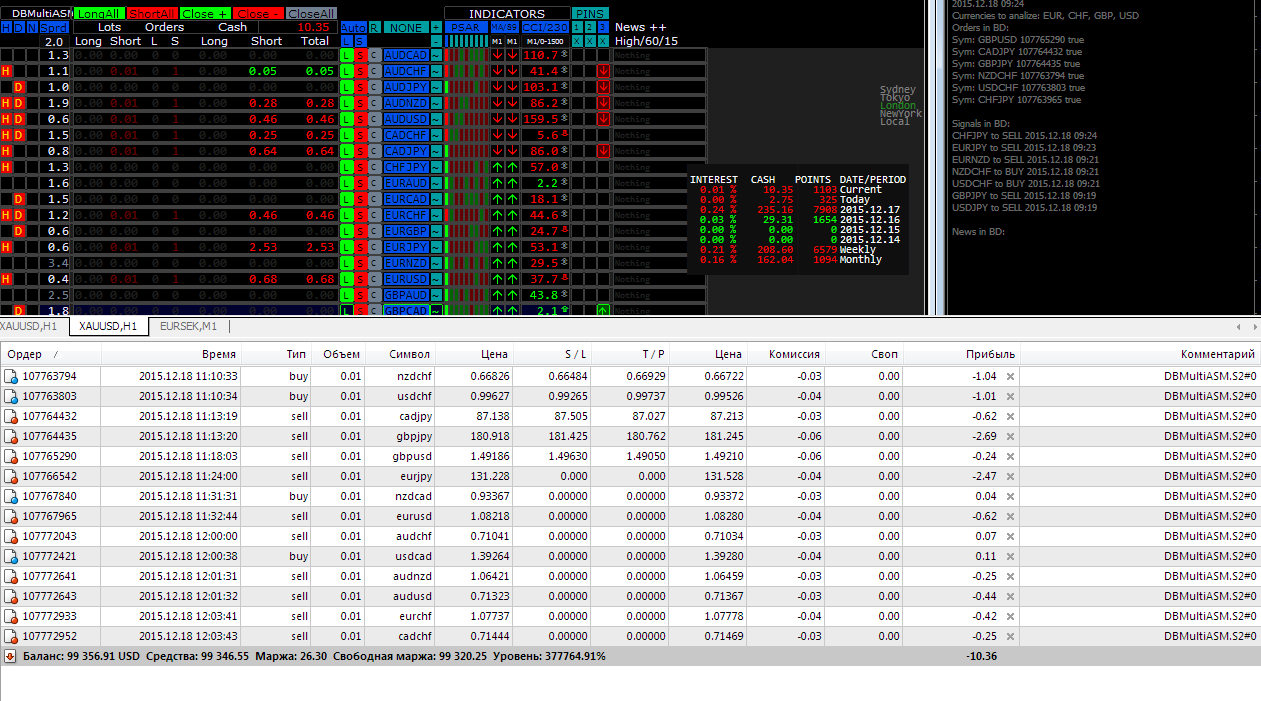Click red down-arrow pin in AUDCHF row
This screenshot has height=701, width=1261.
(x=603, y=71)
